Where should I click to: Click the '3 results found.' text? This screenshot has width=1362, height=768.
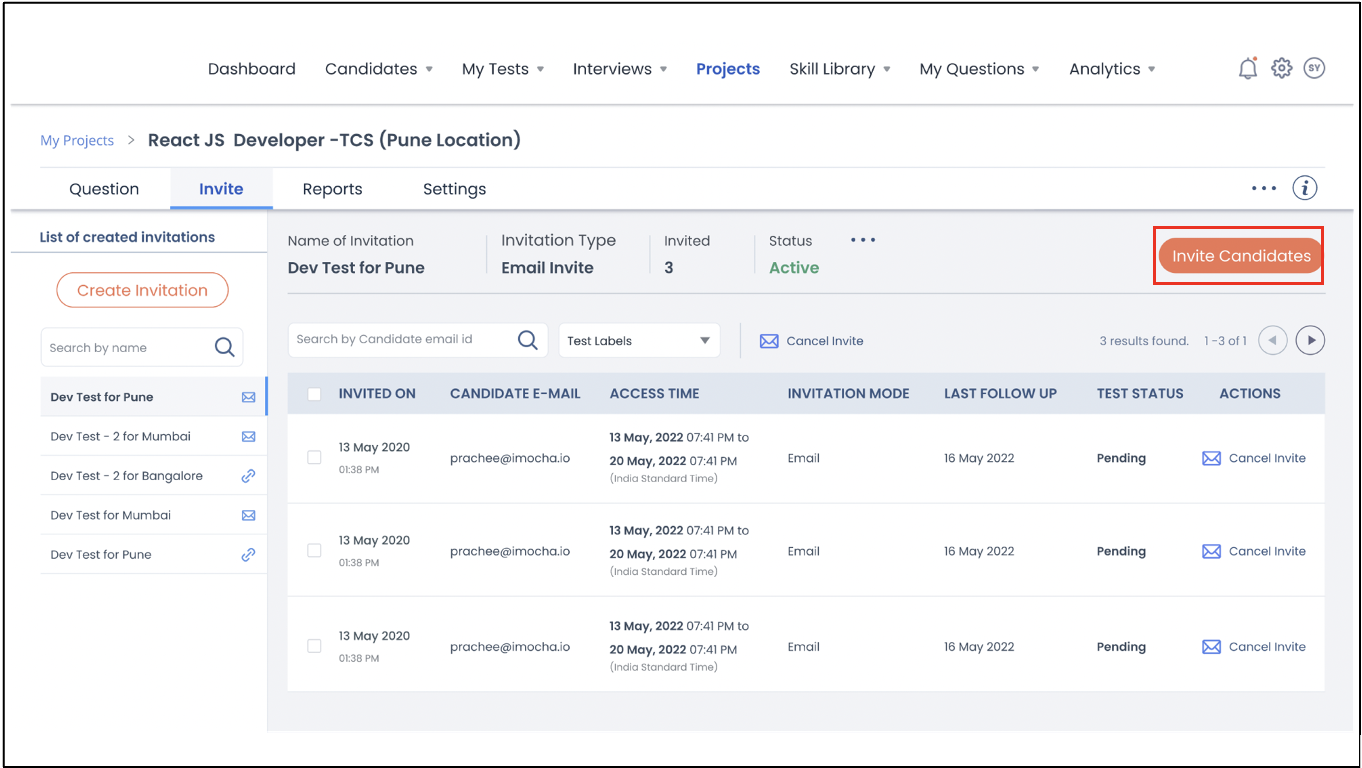[x=1144, y=341]
